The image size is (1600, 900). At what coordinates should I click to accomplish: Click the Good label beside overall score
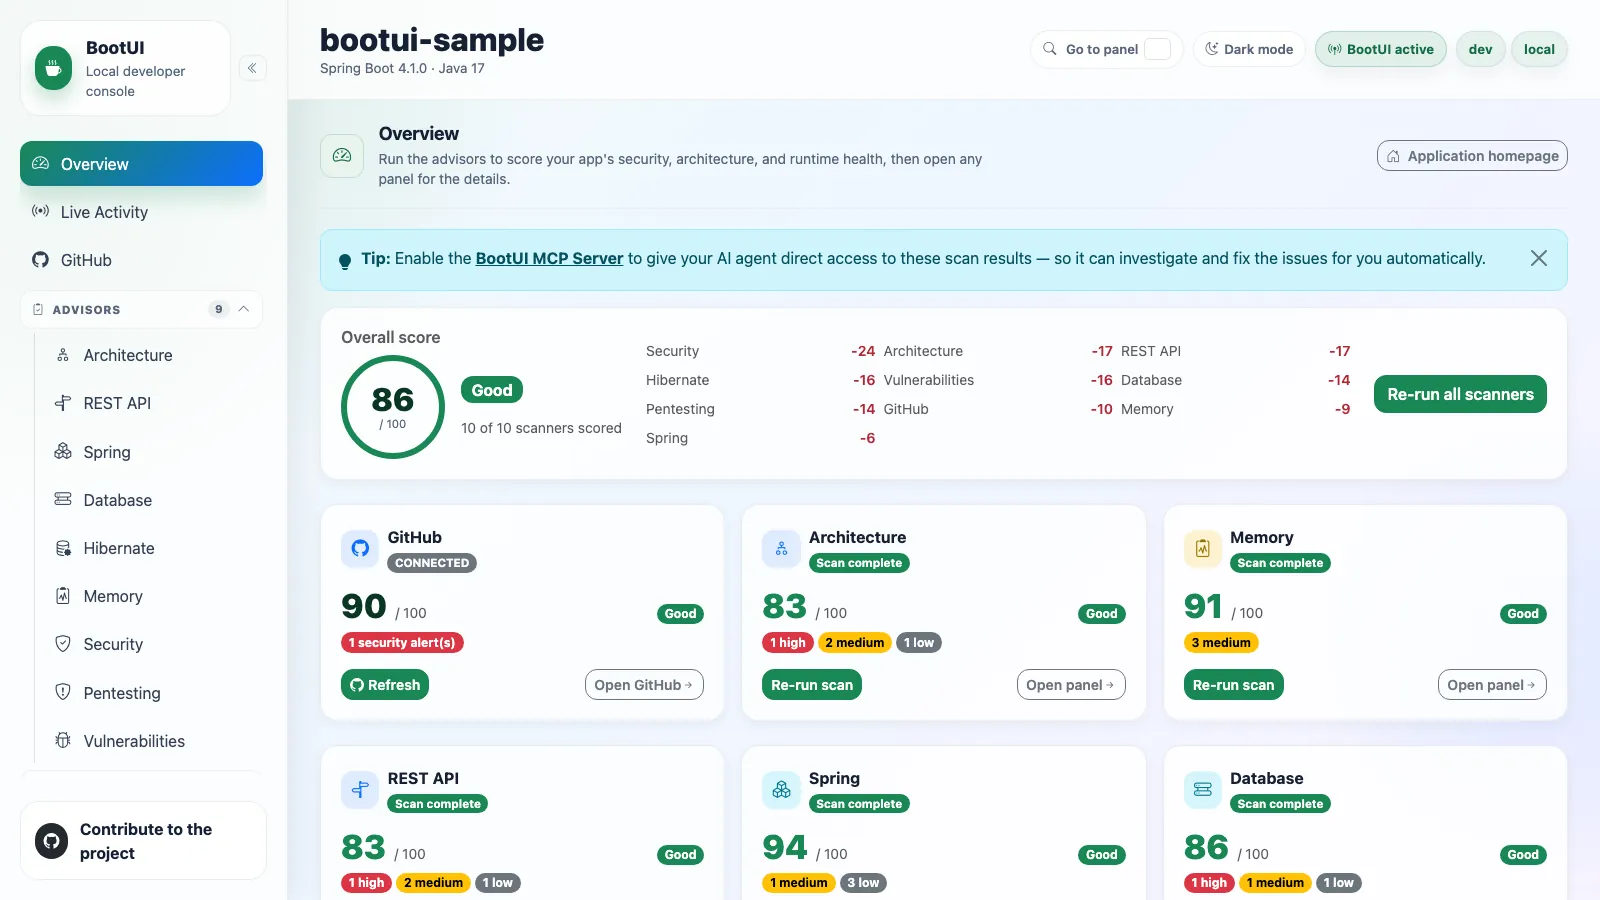click(x=492, y=390)
